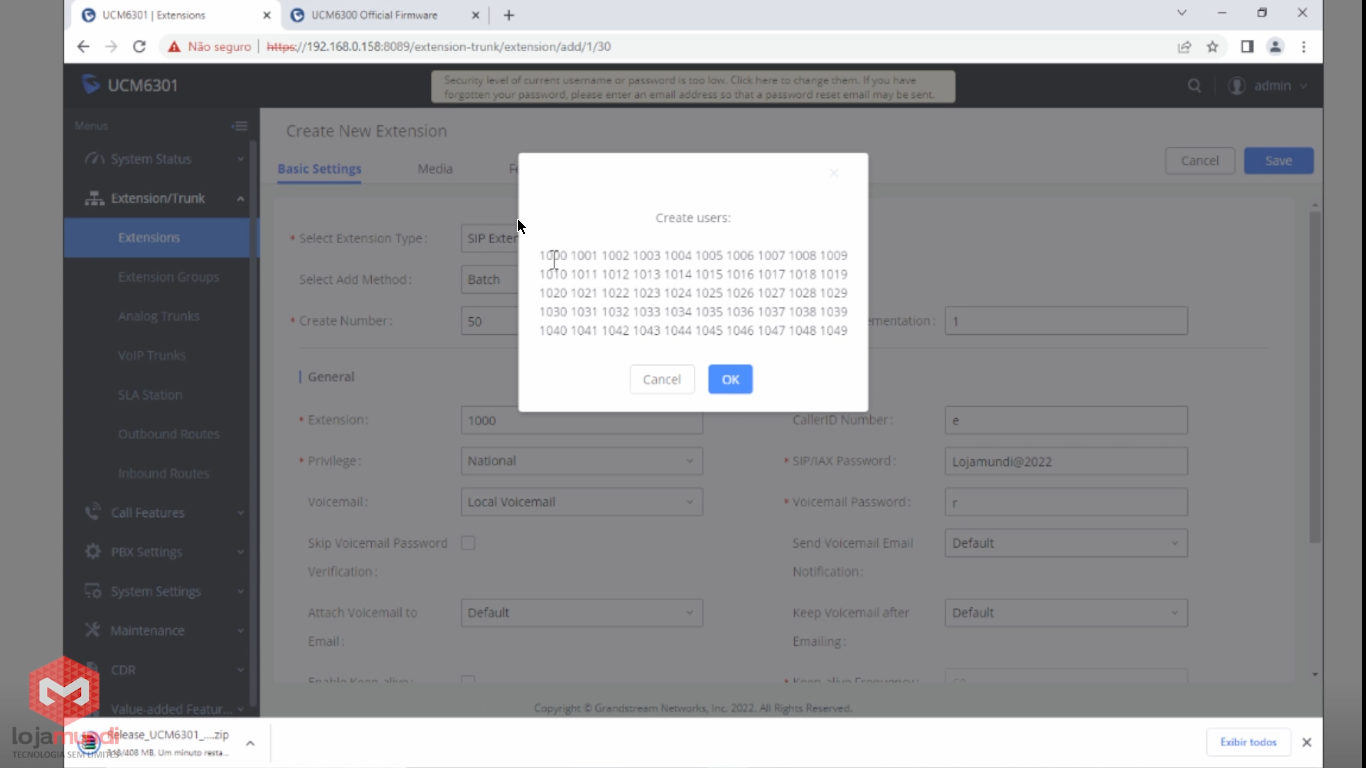Bookmark this page with the star icon

click(x=1213, y=46)
